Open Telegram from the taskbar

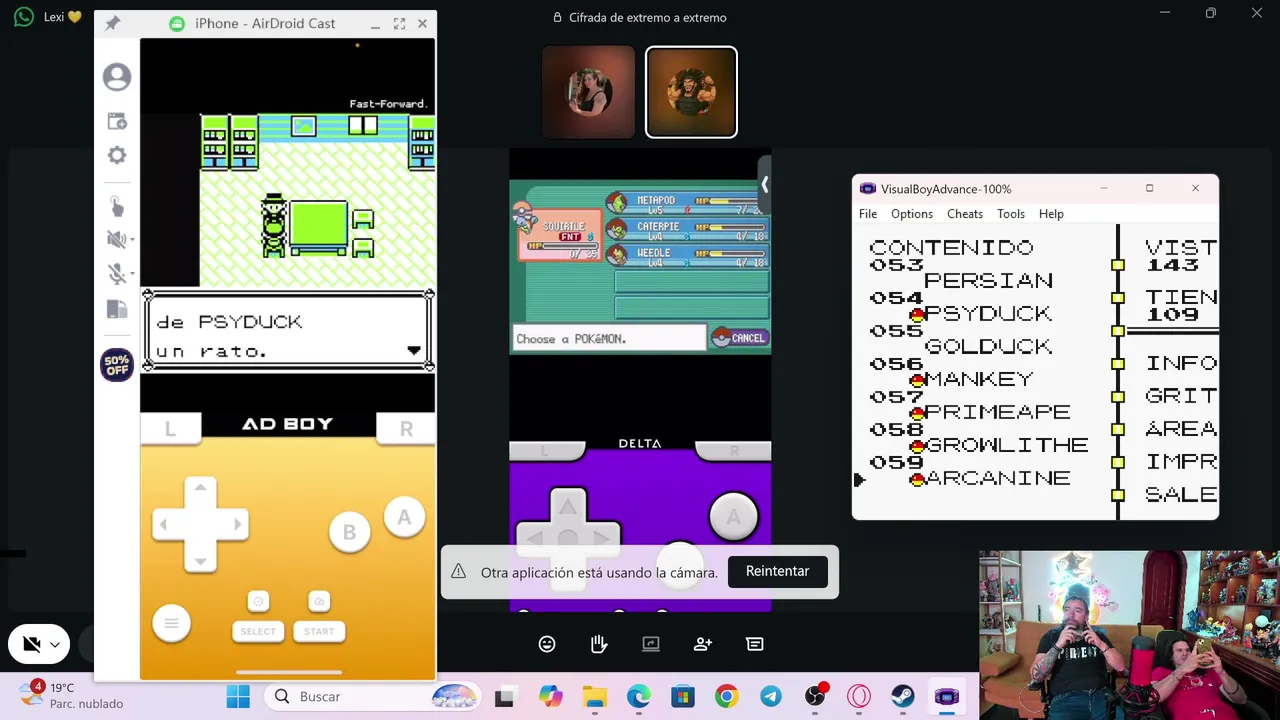coord(770,697)
